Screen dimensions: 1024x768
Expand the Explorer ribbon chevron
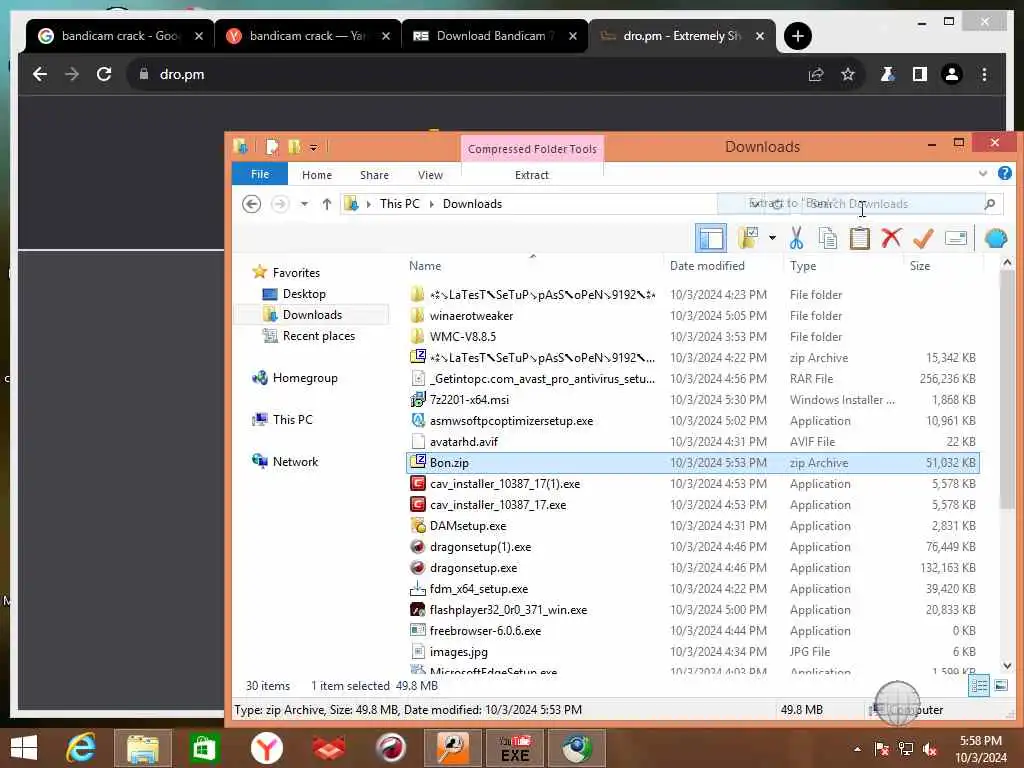click(983, 174)
